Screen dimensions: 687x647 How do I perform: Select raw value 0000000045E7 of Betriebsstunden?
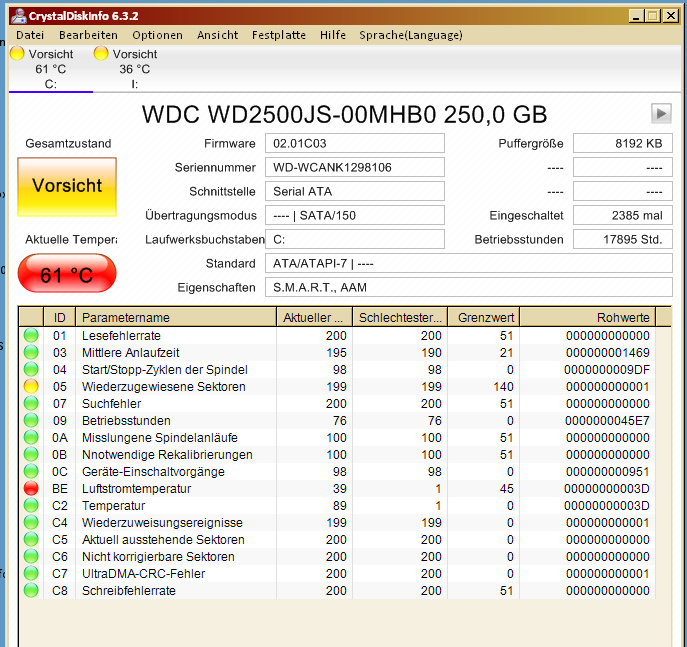tap(607, 421)
